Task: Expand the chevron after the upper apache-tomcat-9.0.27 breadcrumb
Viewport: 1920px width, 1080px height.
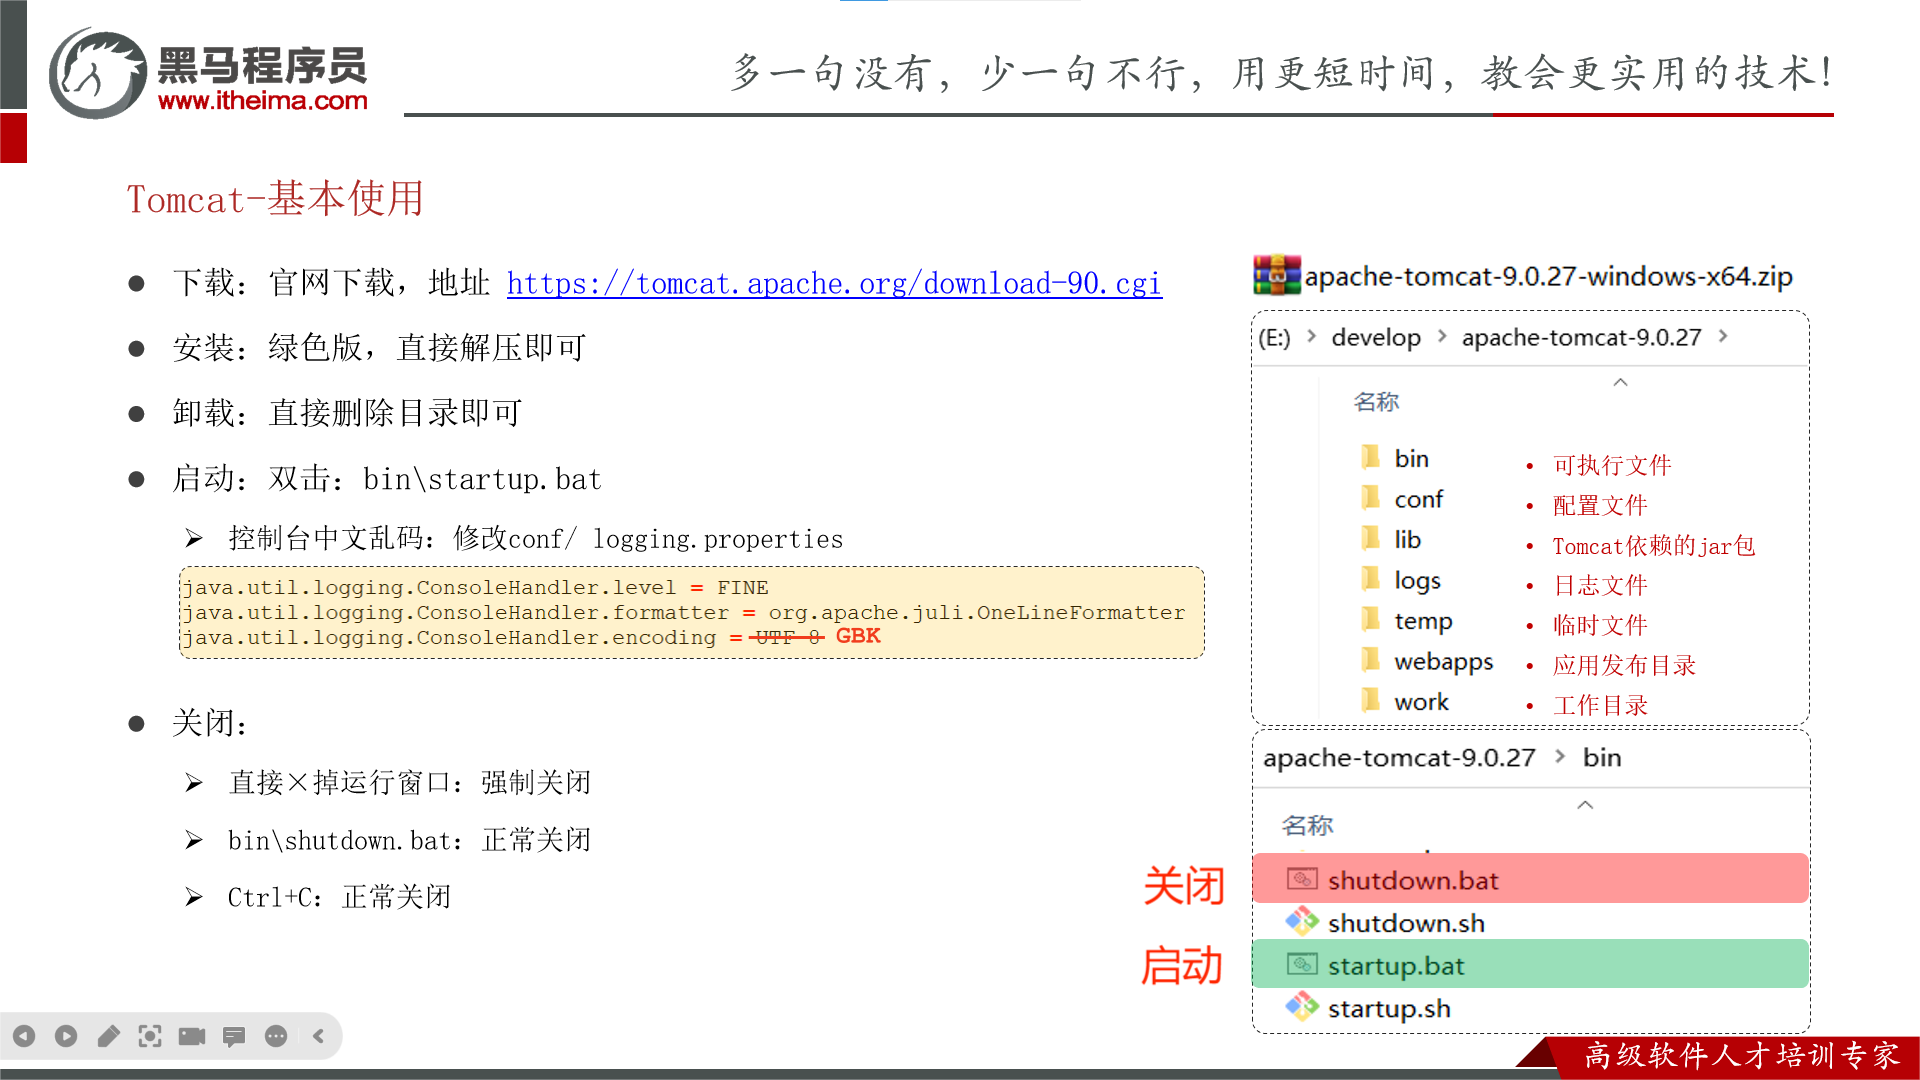Action: [1723, 337]
